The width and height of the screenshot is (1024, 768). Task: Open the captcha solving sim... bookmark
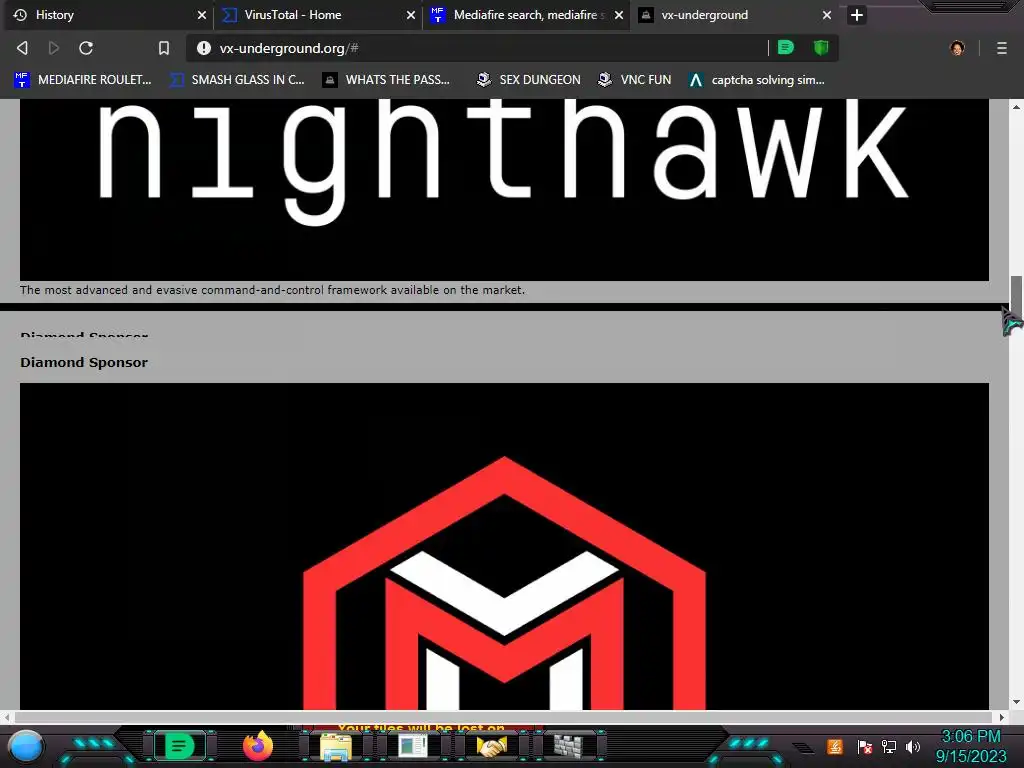(x=757, y=80)
